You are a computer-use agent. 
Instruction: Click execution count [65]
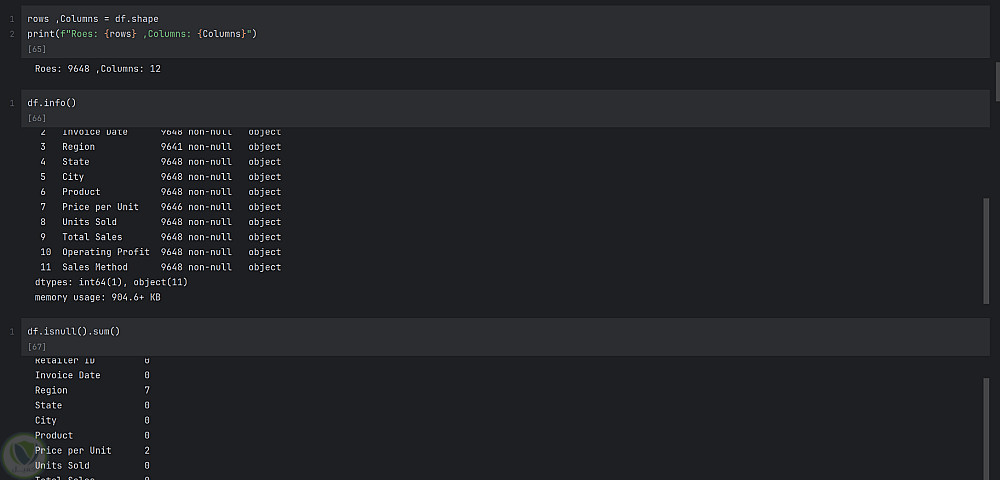[x=37, y=48]
